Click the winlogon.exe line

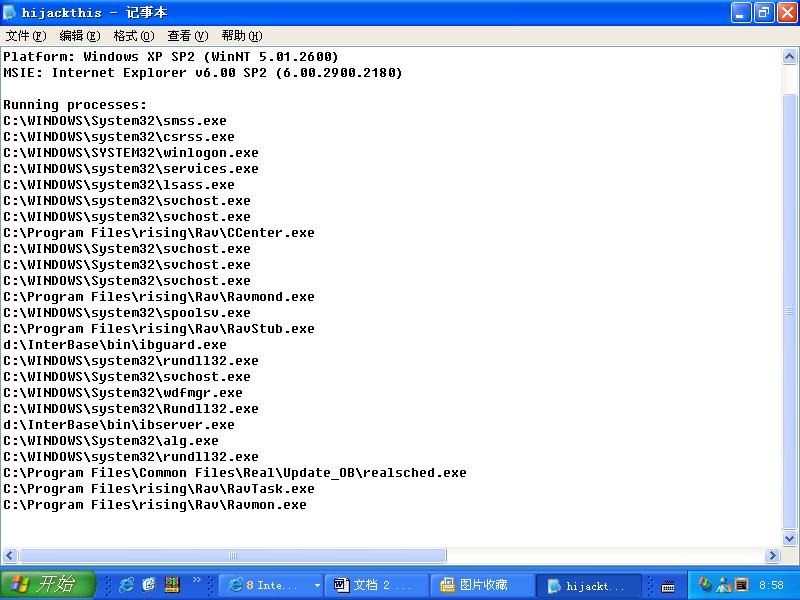coord(131,153)
